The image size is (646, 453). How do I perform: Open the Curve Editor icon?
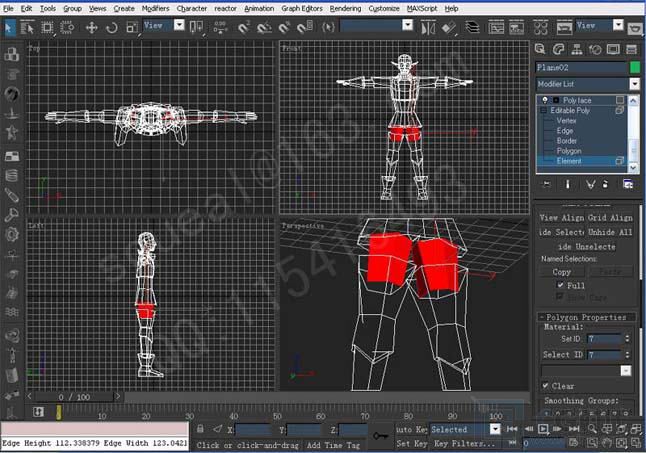[x=496, y=28]
